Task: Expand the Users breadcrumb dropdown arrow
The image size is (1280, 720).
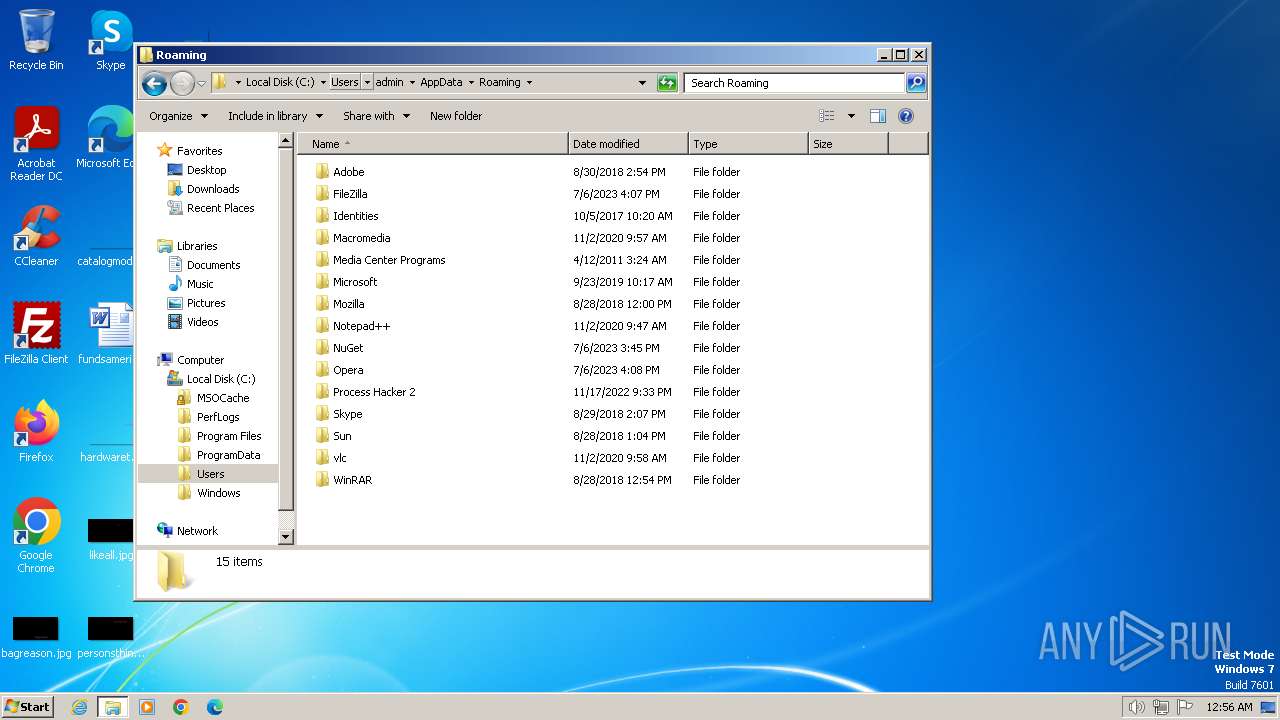Action: [x=367, y=82]
